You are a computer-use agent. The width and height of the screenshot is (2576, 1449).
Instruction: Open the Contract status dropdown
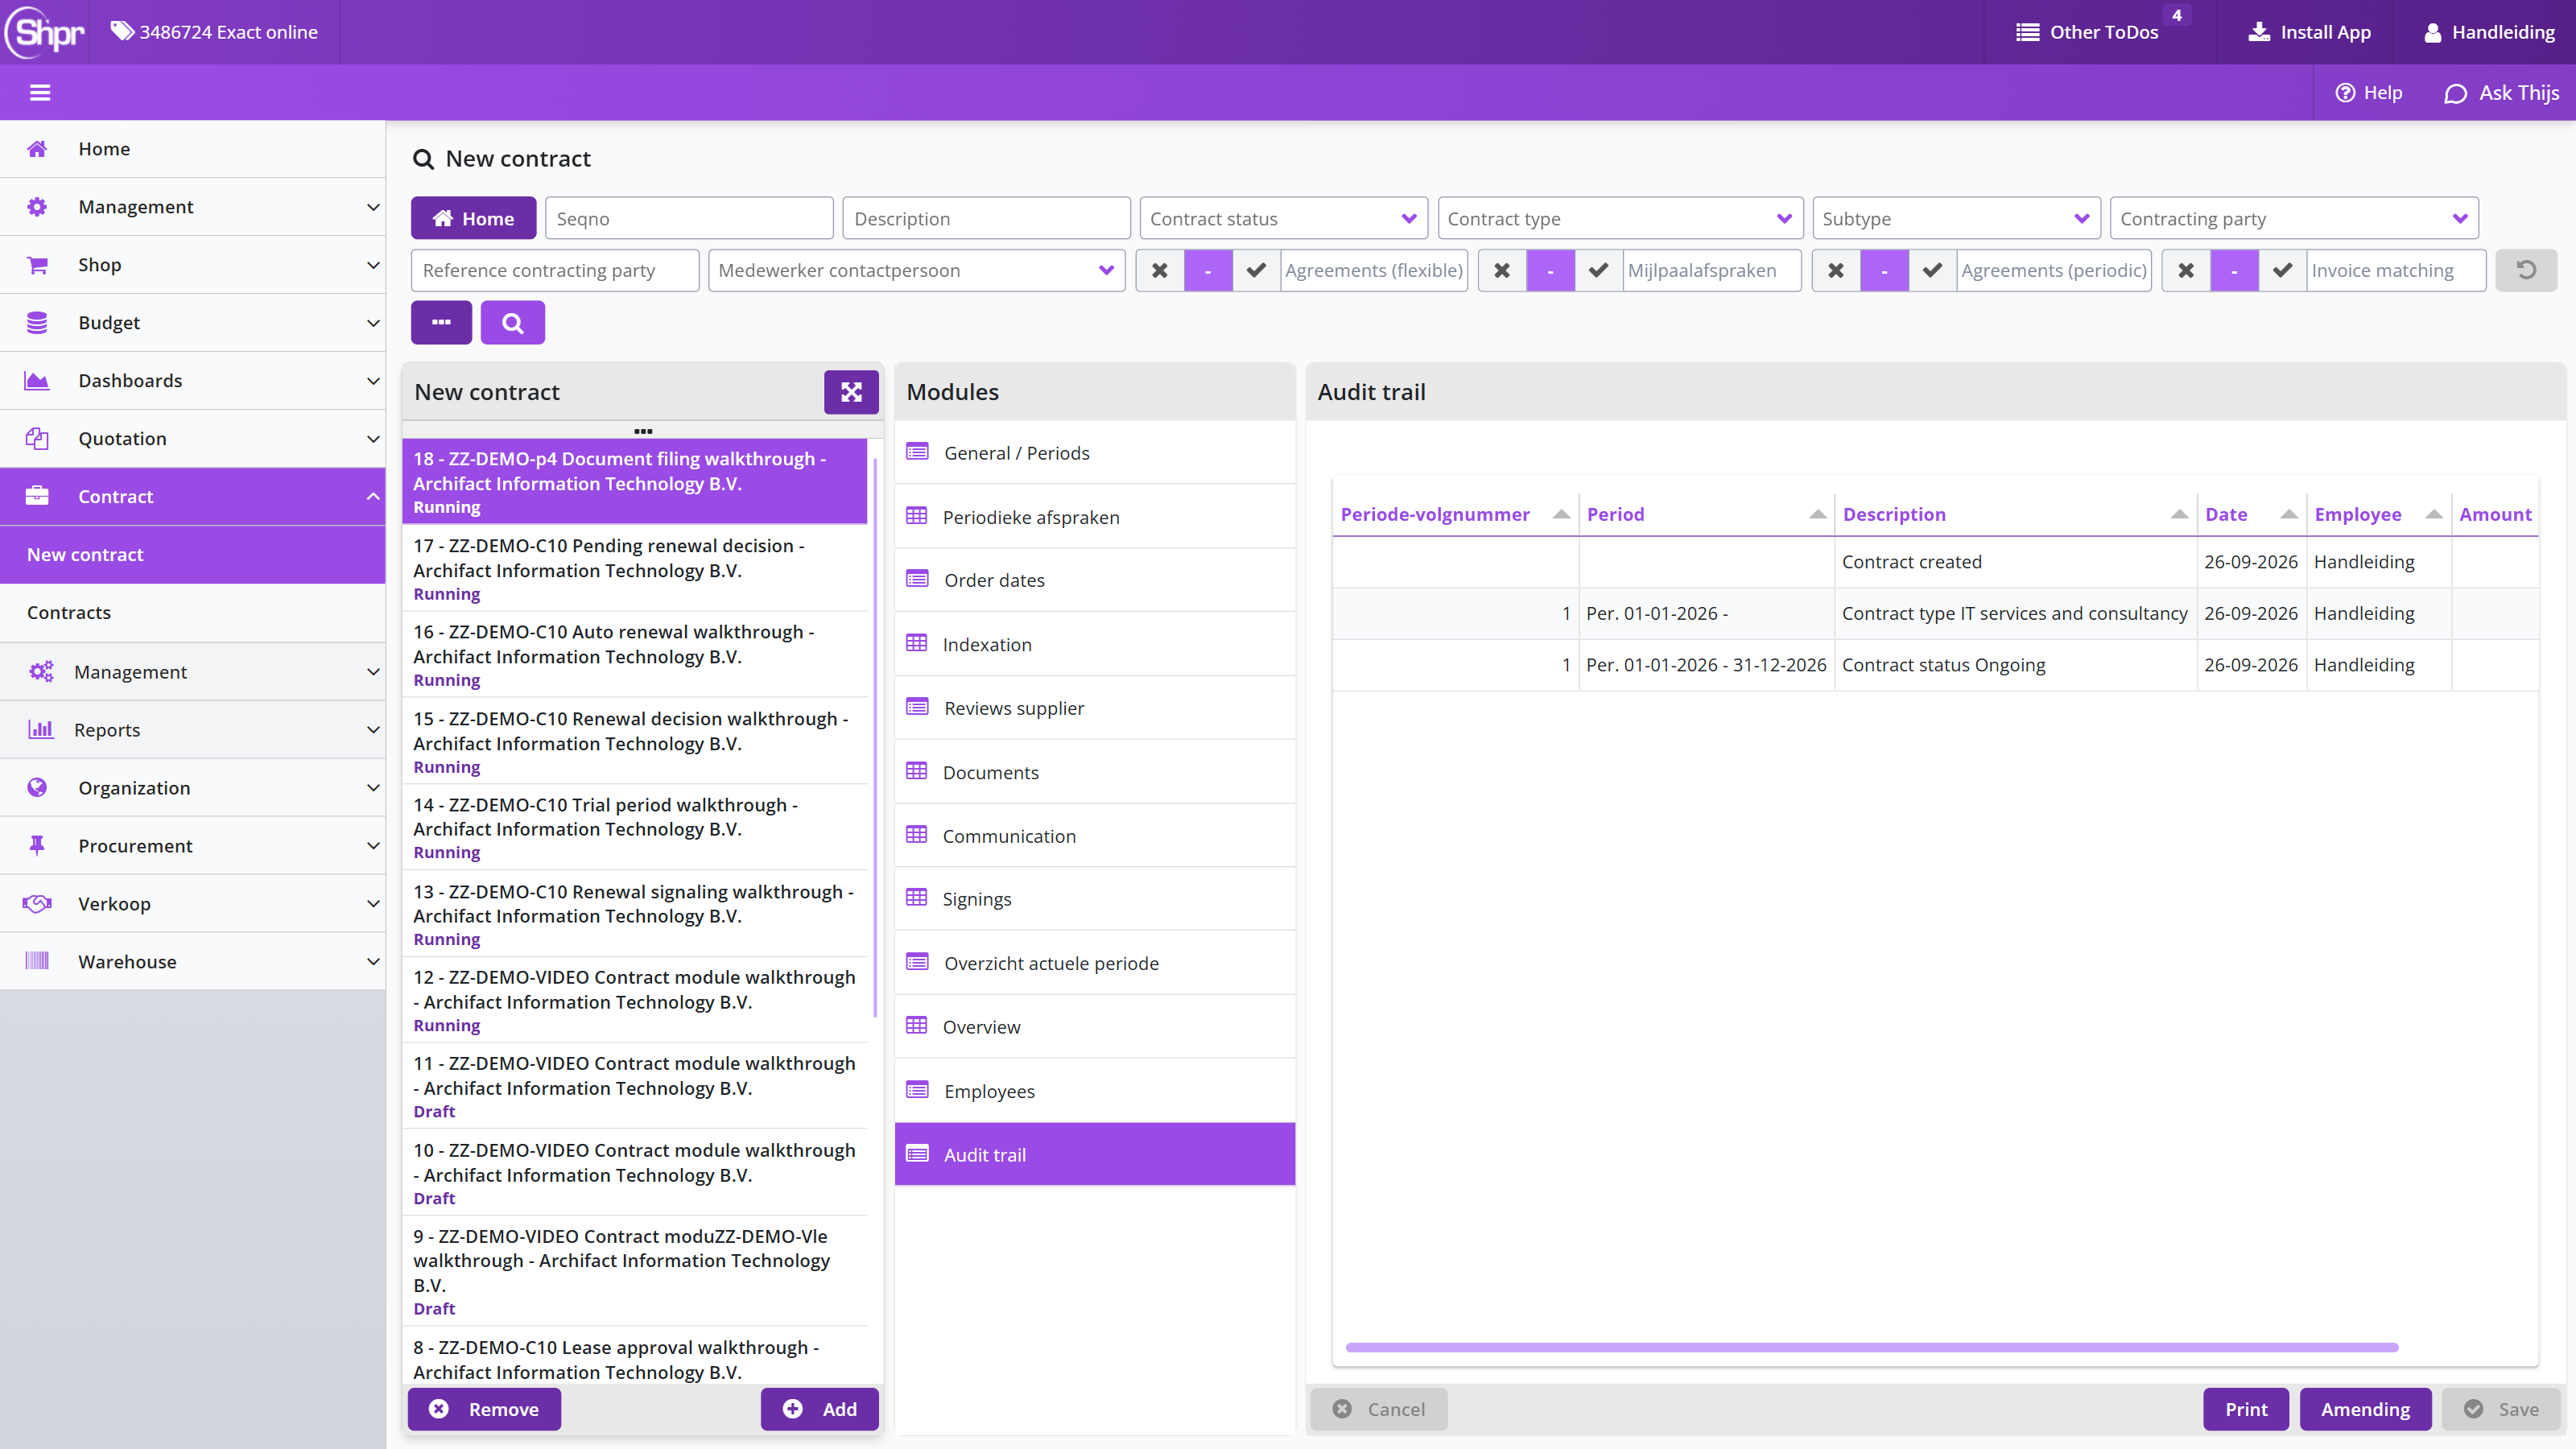coord(1284,218)
